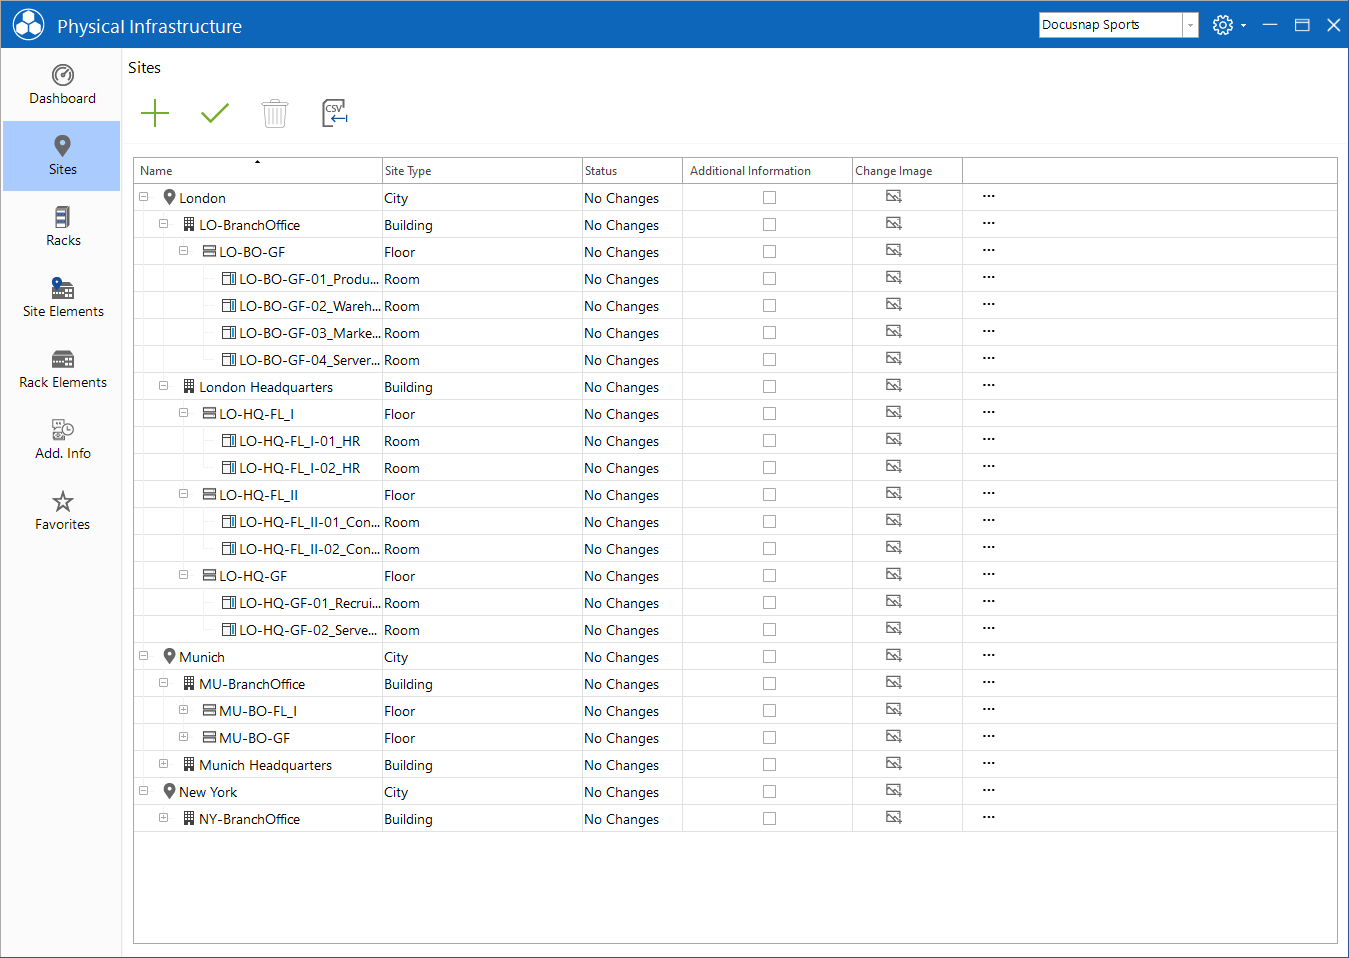This screenshot has width=1349, height=958.
Task: Tick Additional Information checkbox for LO-BO-GF-04_Server row
Action: coord(769,360)
